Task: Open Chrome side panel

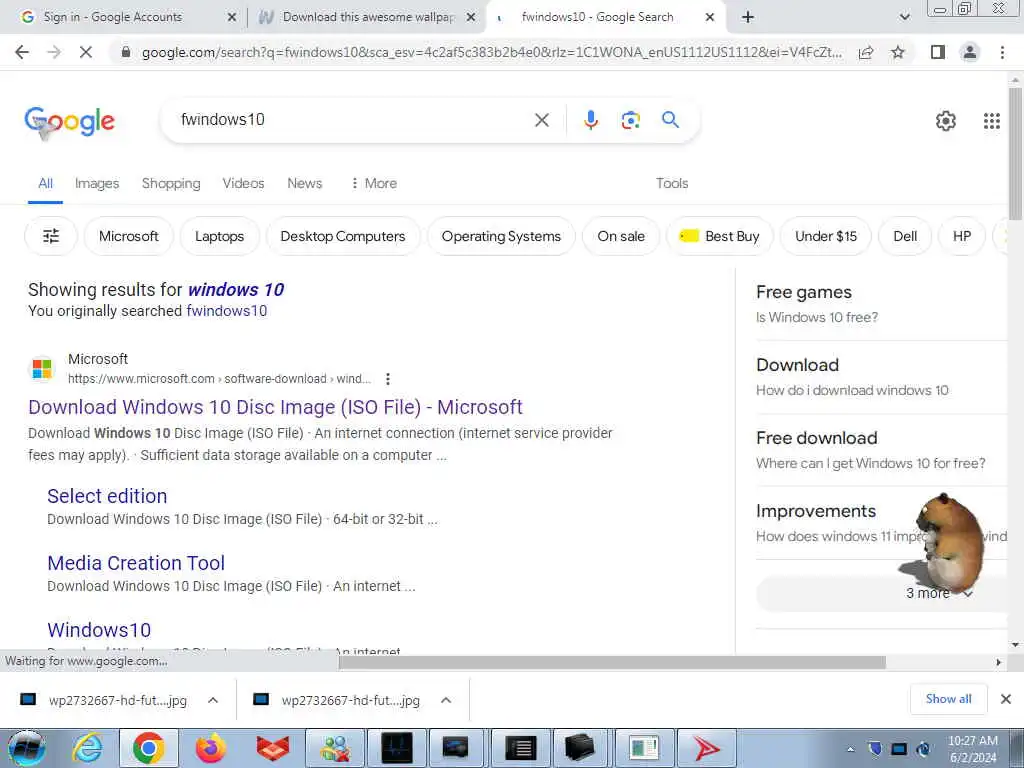Action: tap(938, 52)
